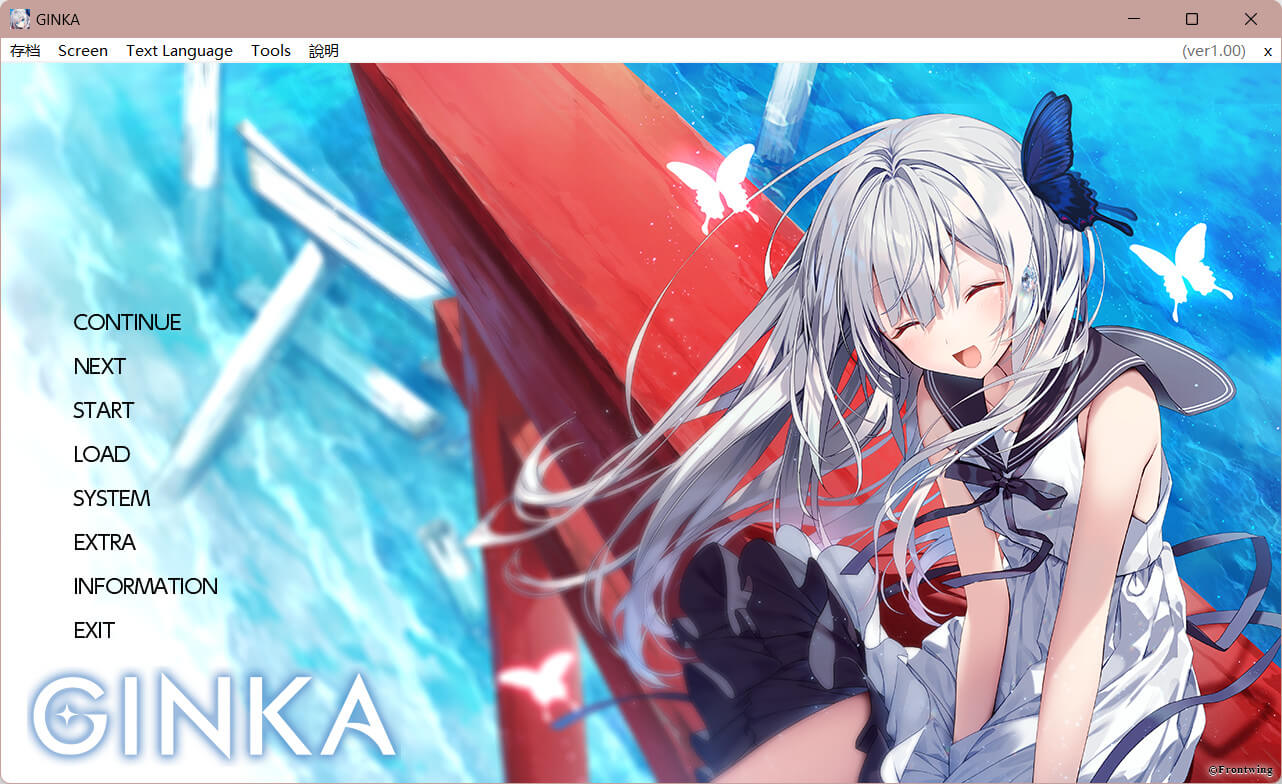This screenshot has width=1282, height=784.
Task: Open the SYSTEM settings option
Action: pyautogui.click(x=112, y=498)
